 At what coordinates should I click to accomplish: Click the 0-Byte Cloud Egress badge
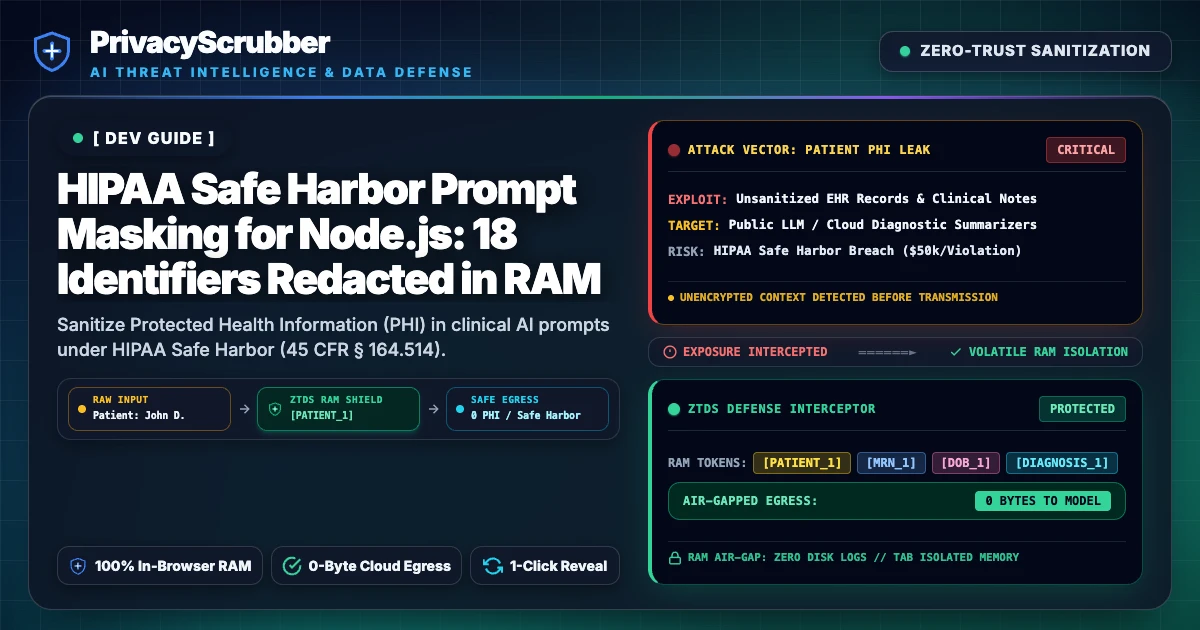[x=366, y=566]
